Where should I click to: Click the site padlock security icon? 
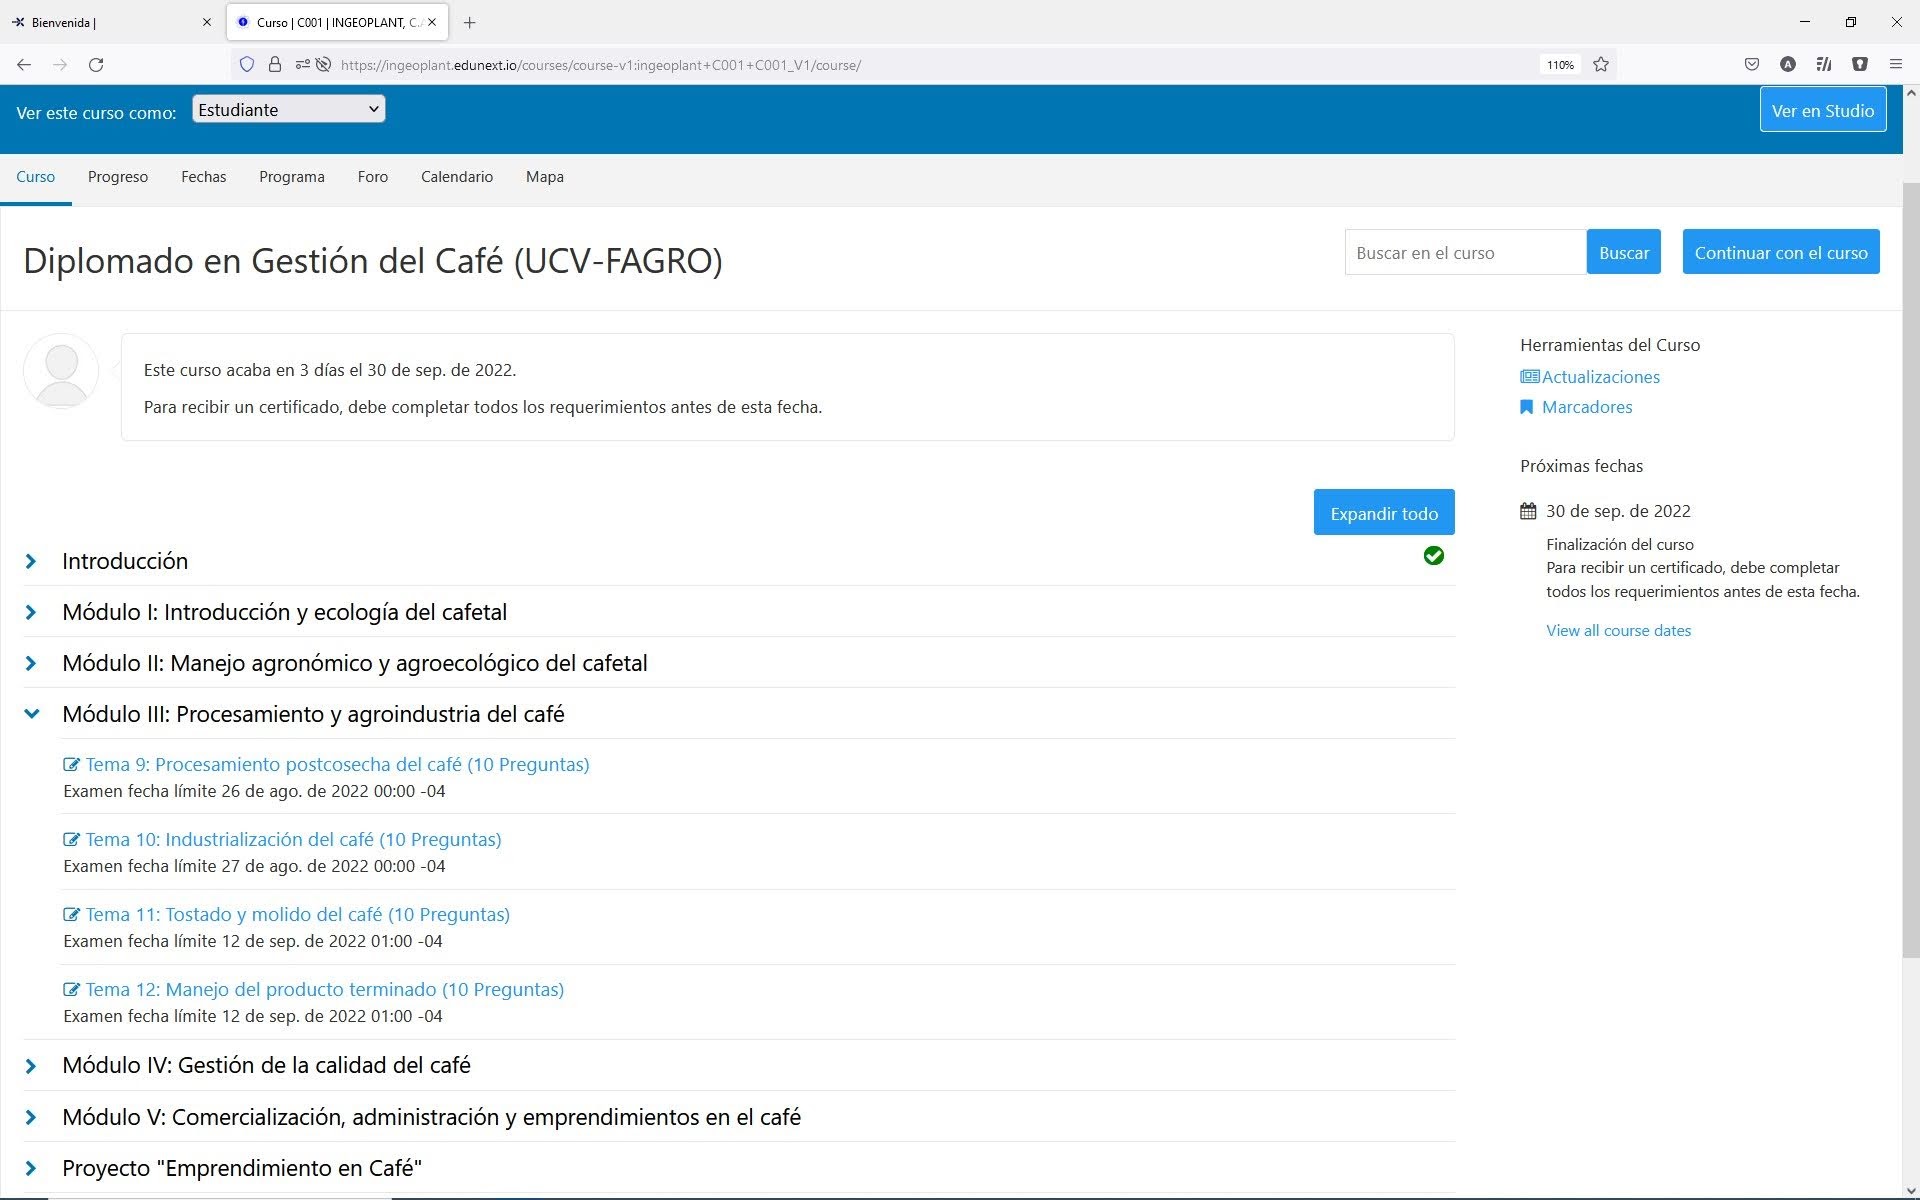point(275,65)
